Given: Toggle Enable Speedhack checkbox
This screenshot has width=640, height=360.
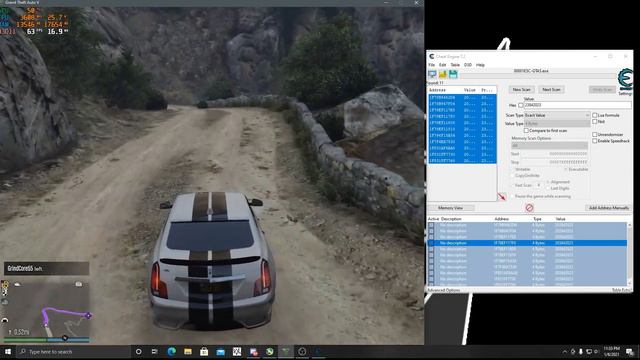Looking at the screenshot, I should pyautogui.click(x=595, y=141).
